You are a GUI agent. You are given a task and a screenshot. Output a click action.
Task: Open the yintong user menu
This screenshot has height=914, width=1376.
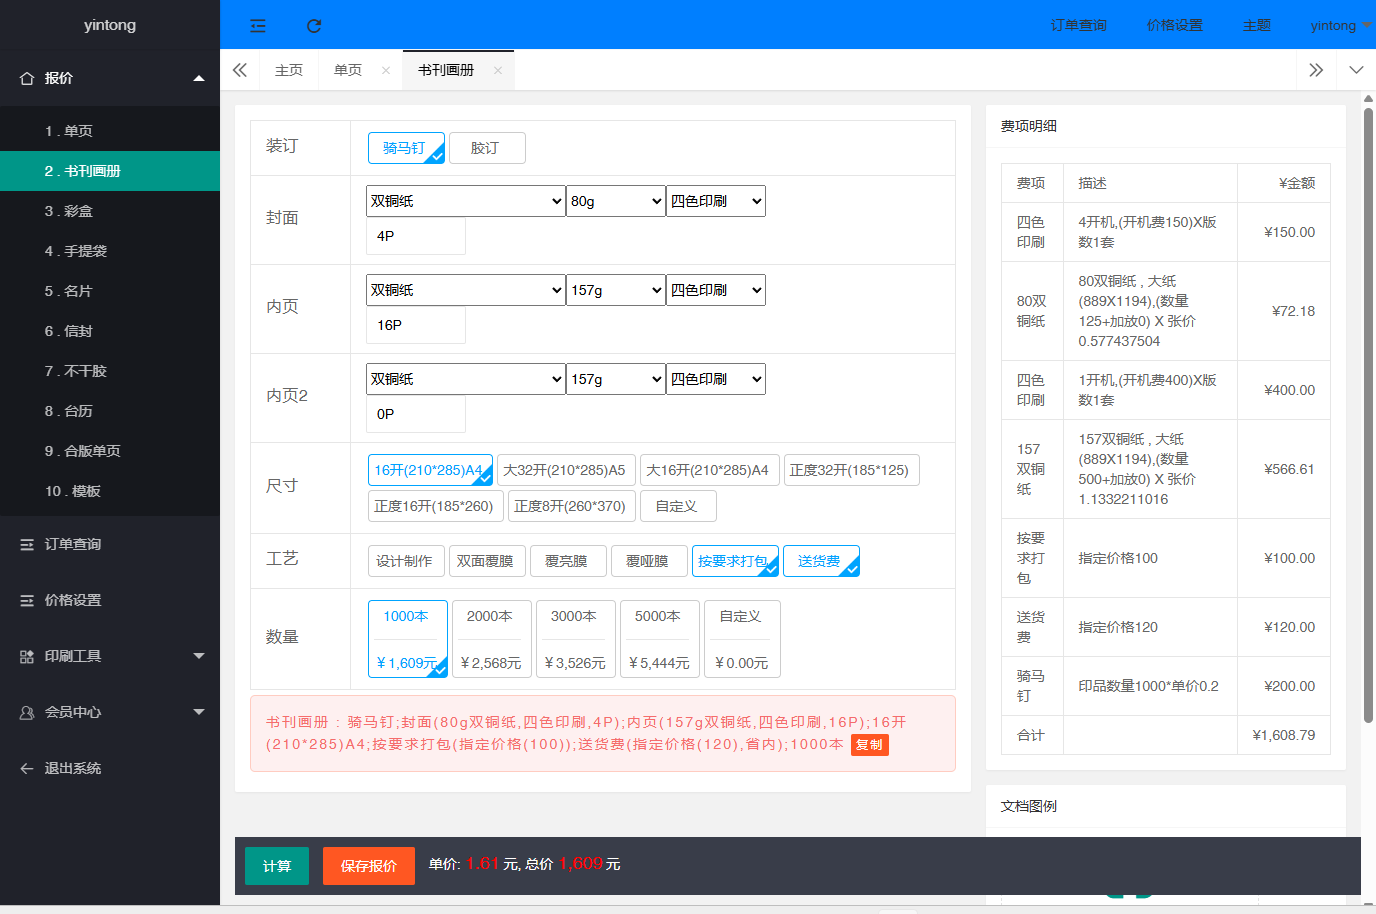[x=1340, y=26]
